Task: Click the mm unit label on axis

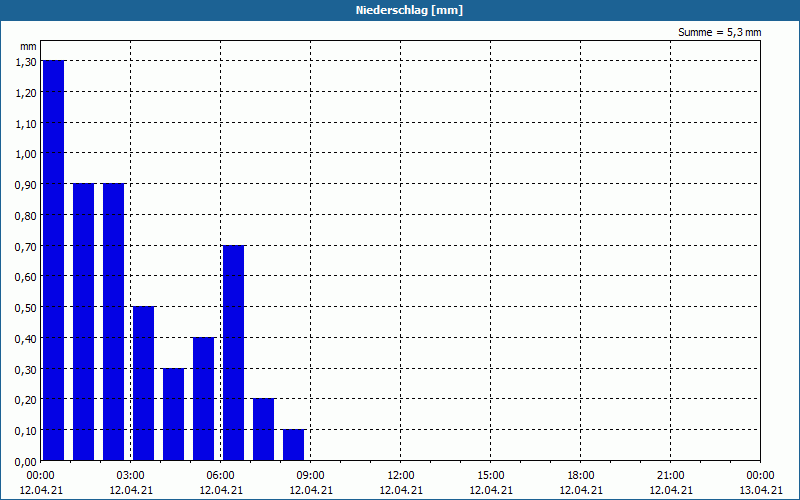Action: 29,46
